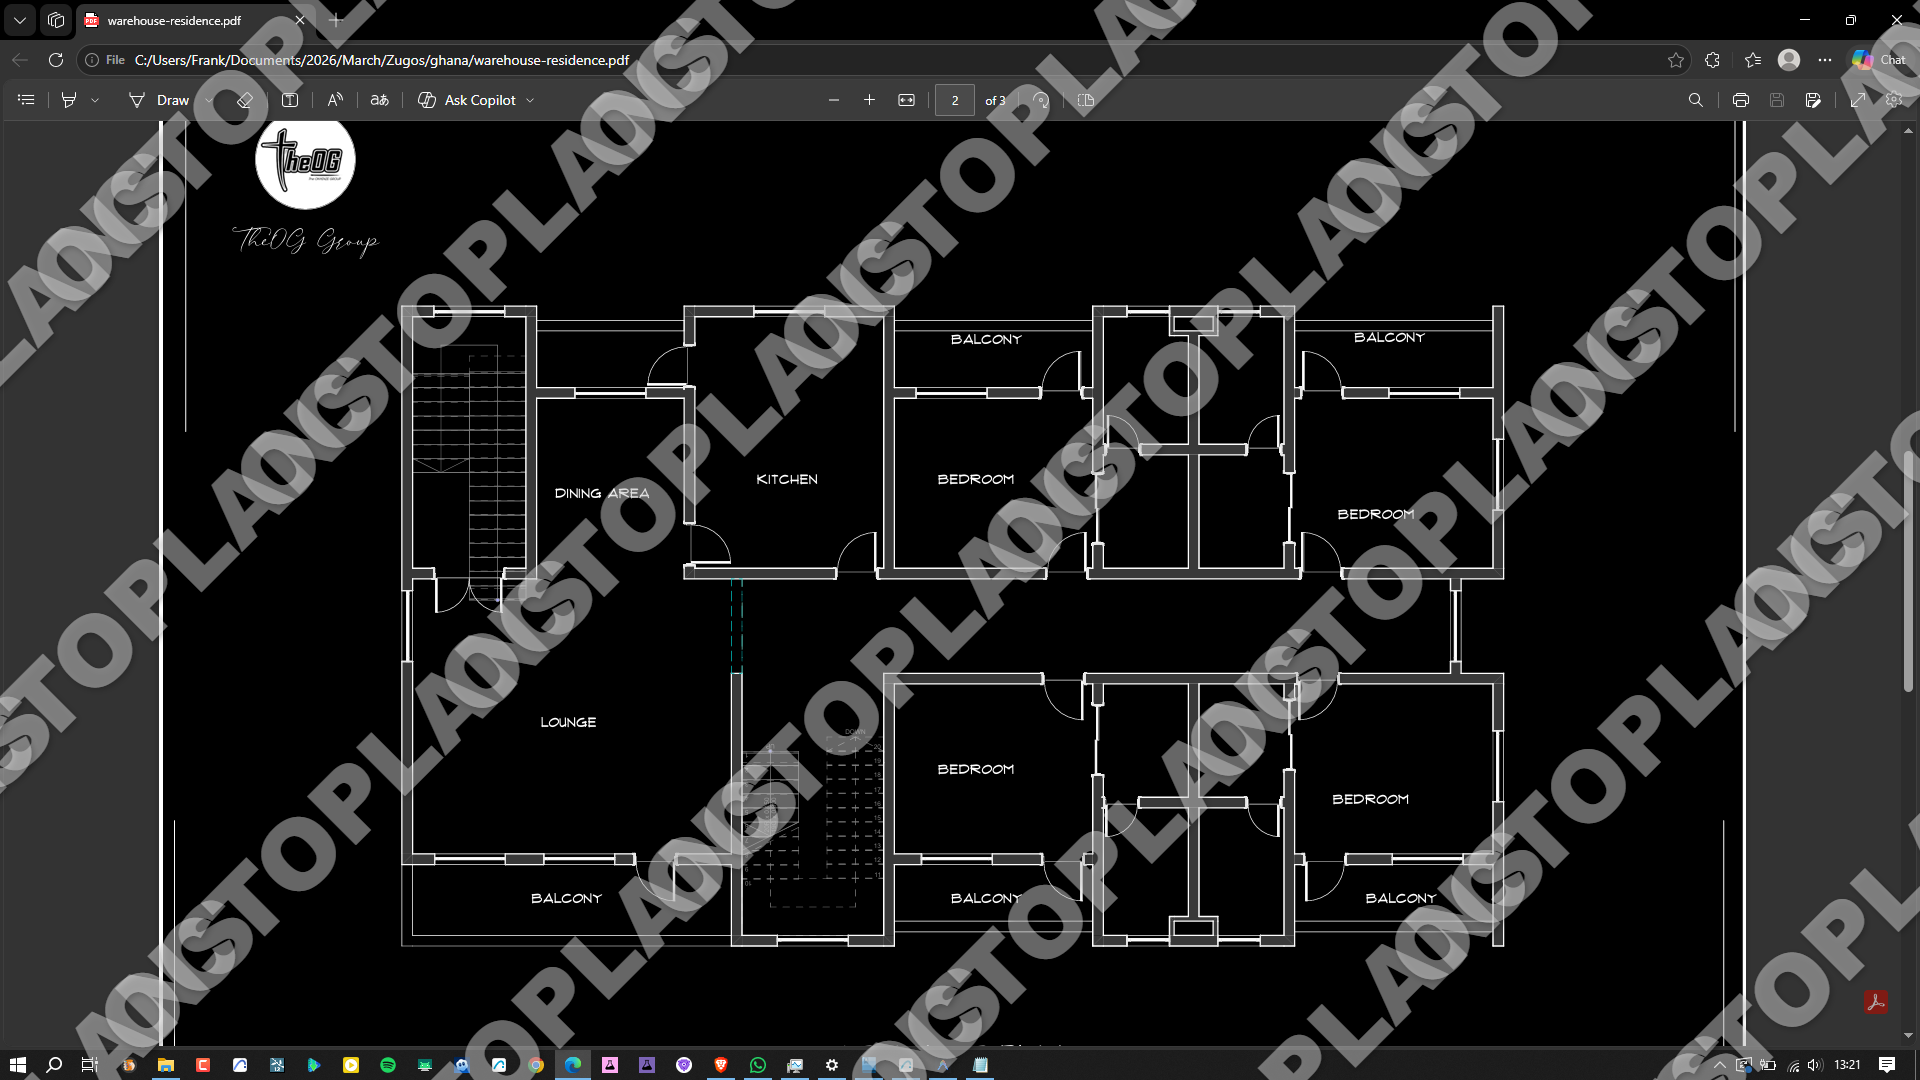The image size is (1920, 1080).
Task: Open the browser profile menu
Action: (1789, 60)
